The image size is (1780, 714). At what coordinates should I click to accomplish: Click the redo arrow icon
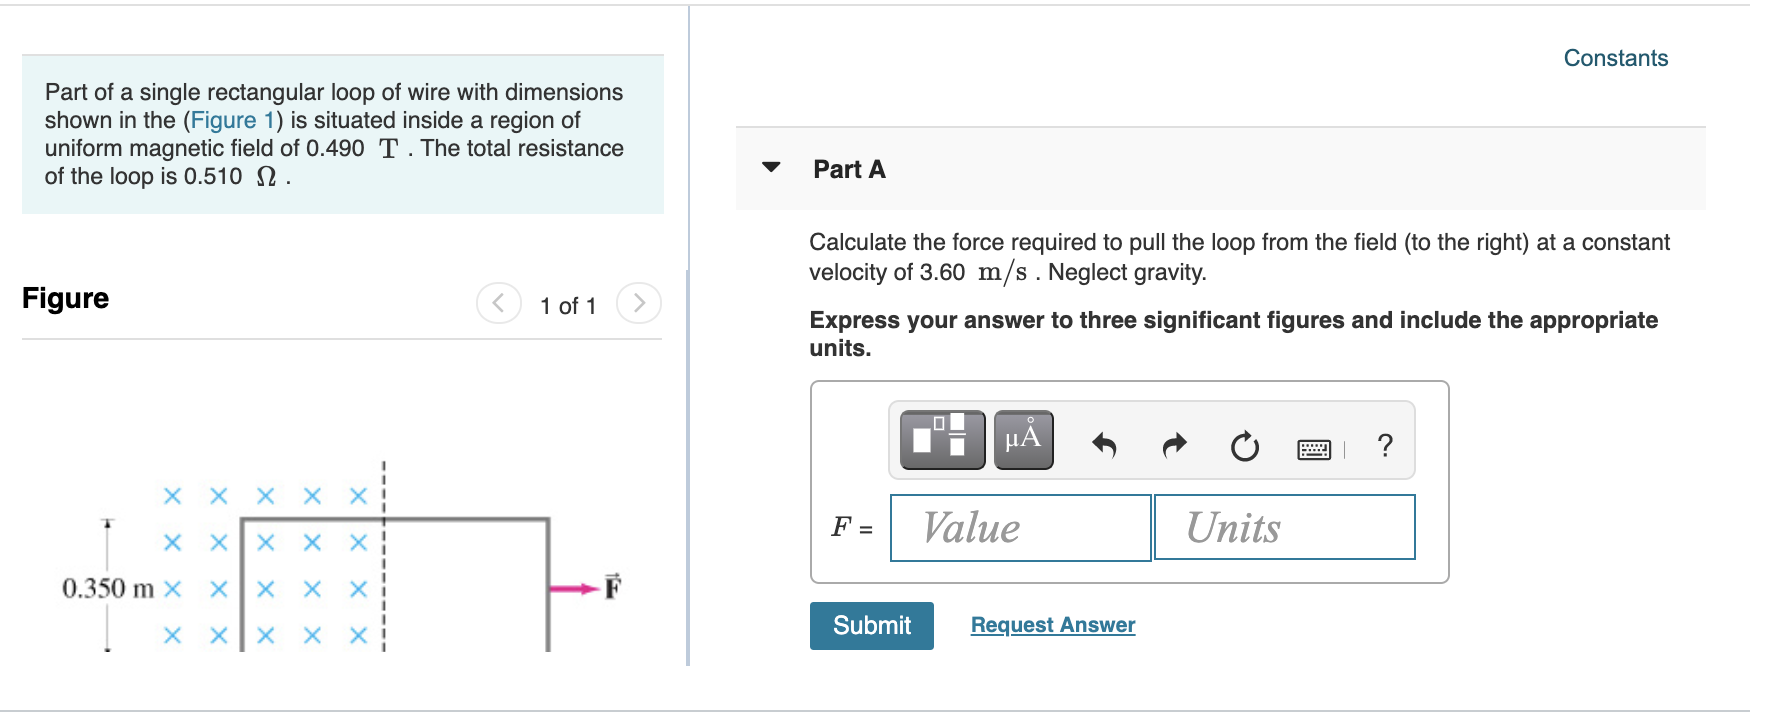click(x=1174, y=445)
